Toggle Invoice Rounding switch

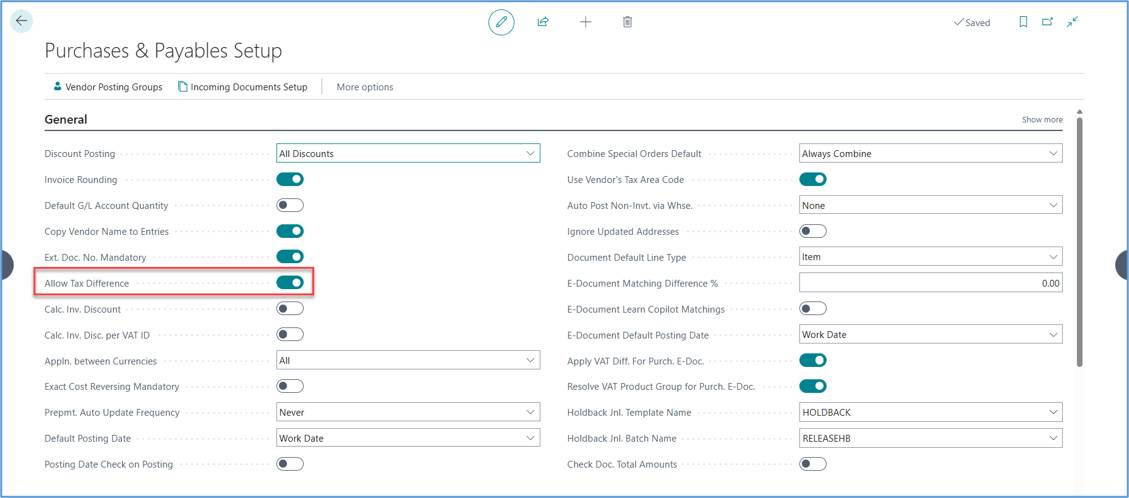290,179
